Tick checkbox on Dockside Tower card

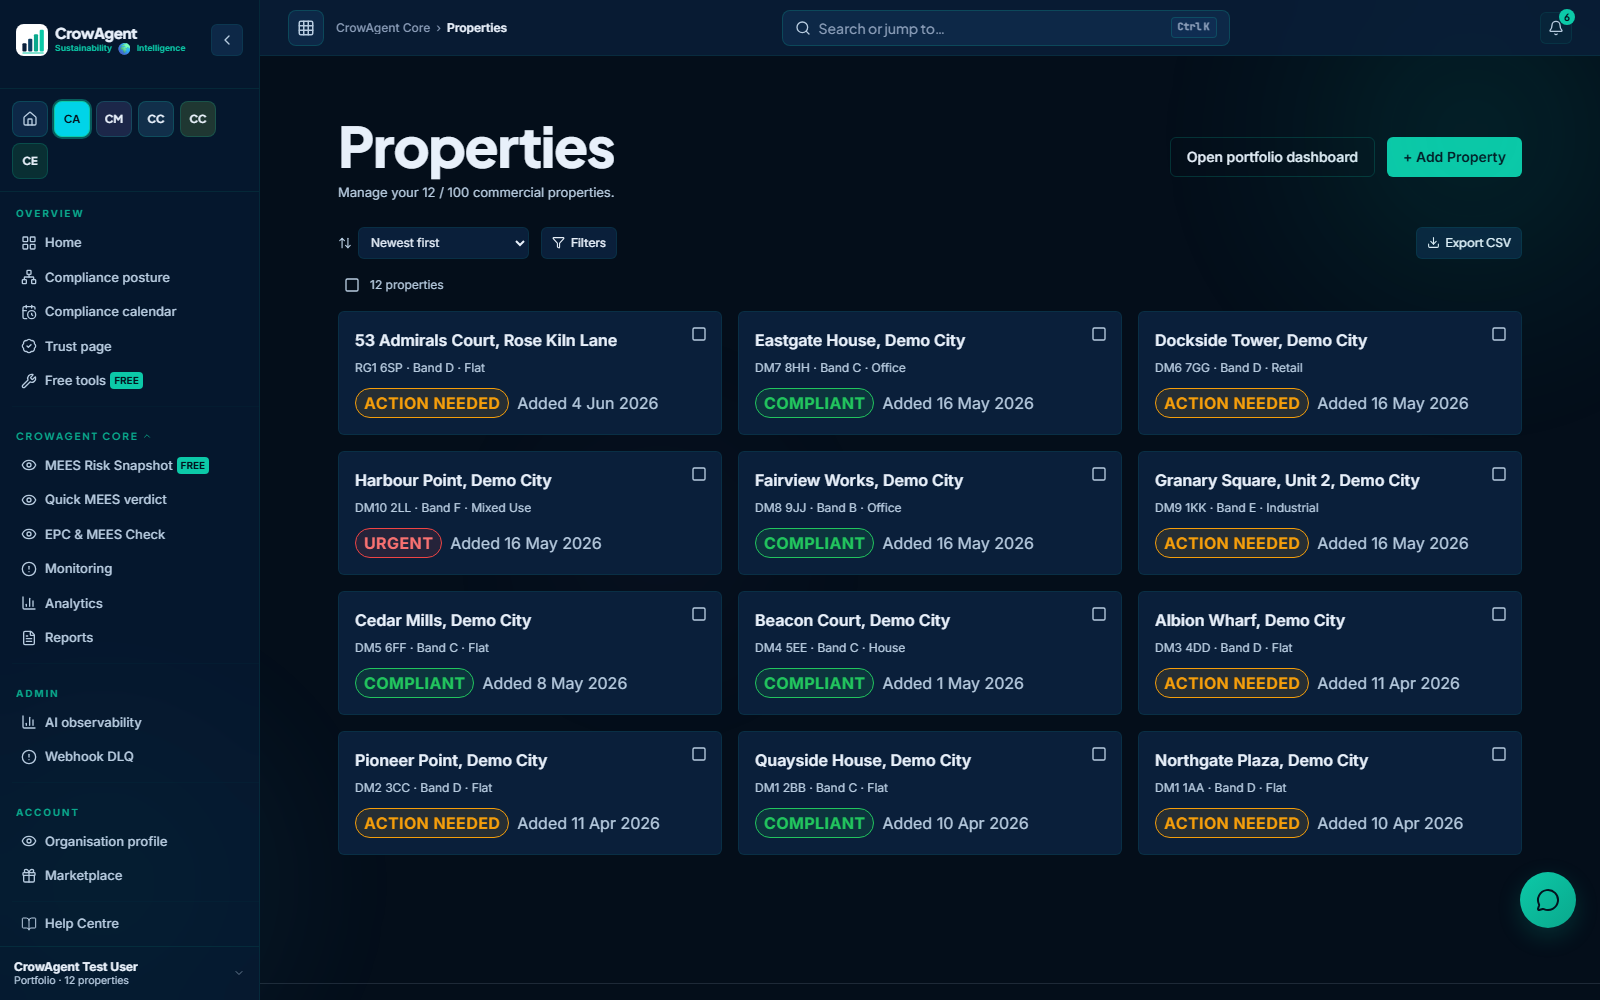coord(1499,334)
